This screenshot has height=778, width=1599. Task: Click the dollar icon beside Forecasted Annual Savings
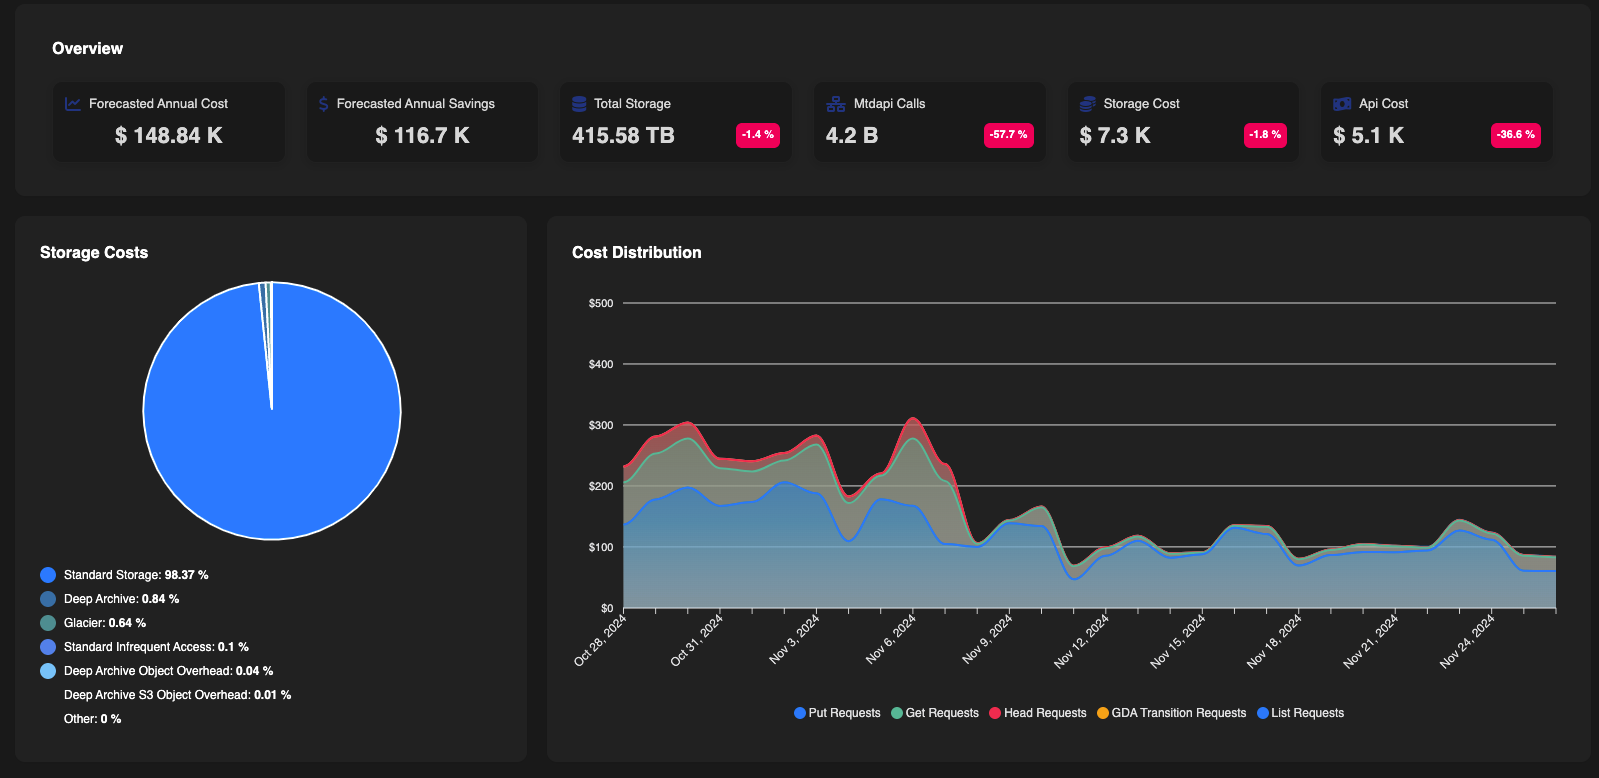(x=323, y=104)
